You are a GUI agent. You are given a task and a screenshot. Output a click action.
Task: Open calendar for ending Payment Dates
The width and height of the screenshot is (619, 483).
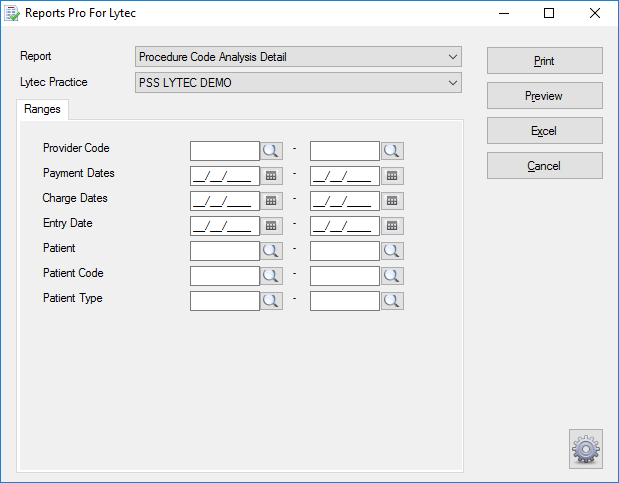tap(392, 176)
